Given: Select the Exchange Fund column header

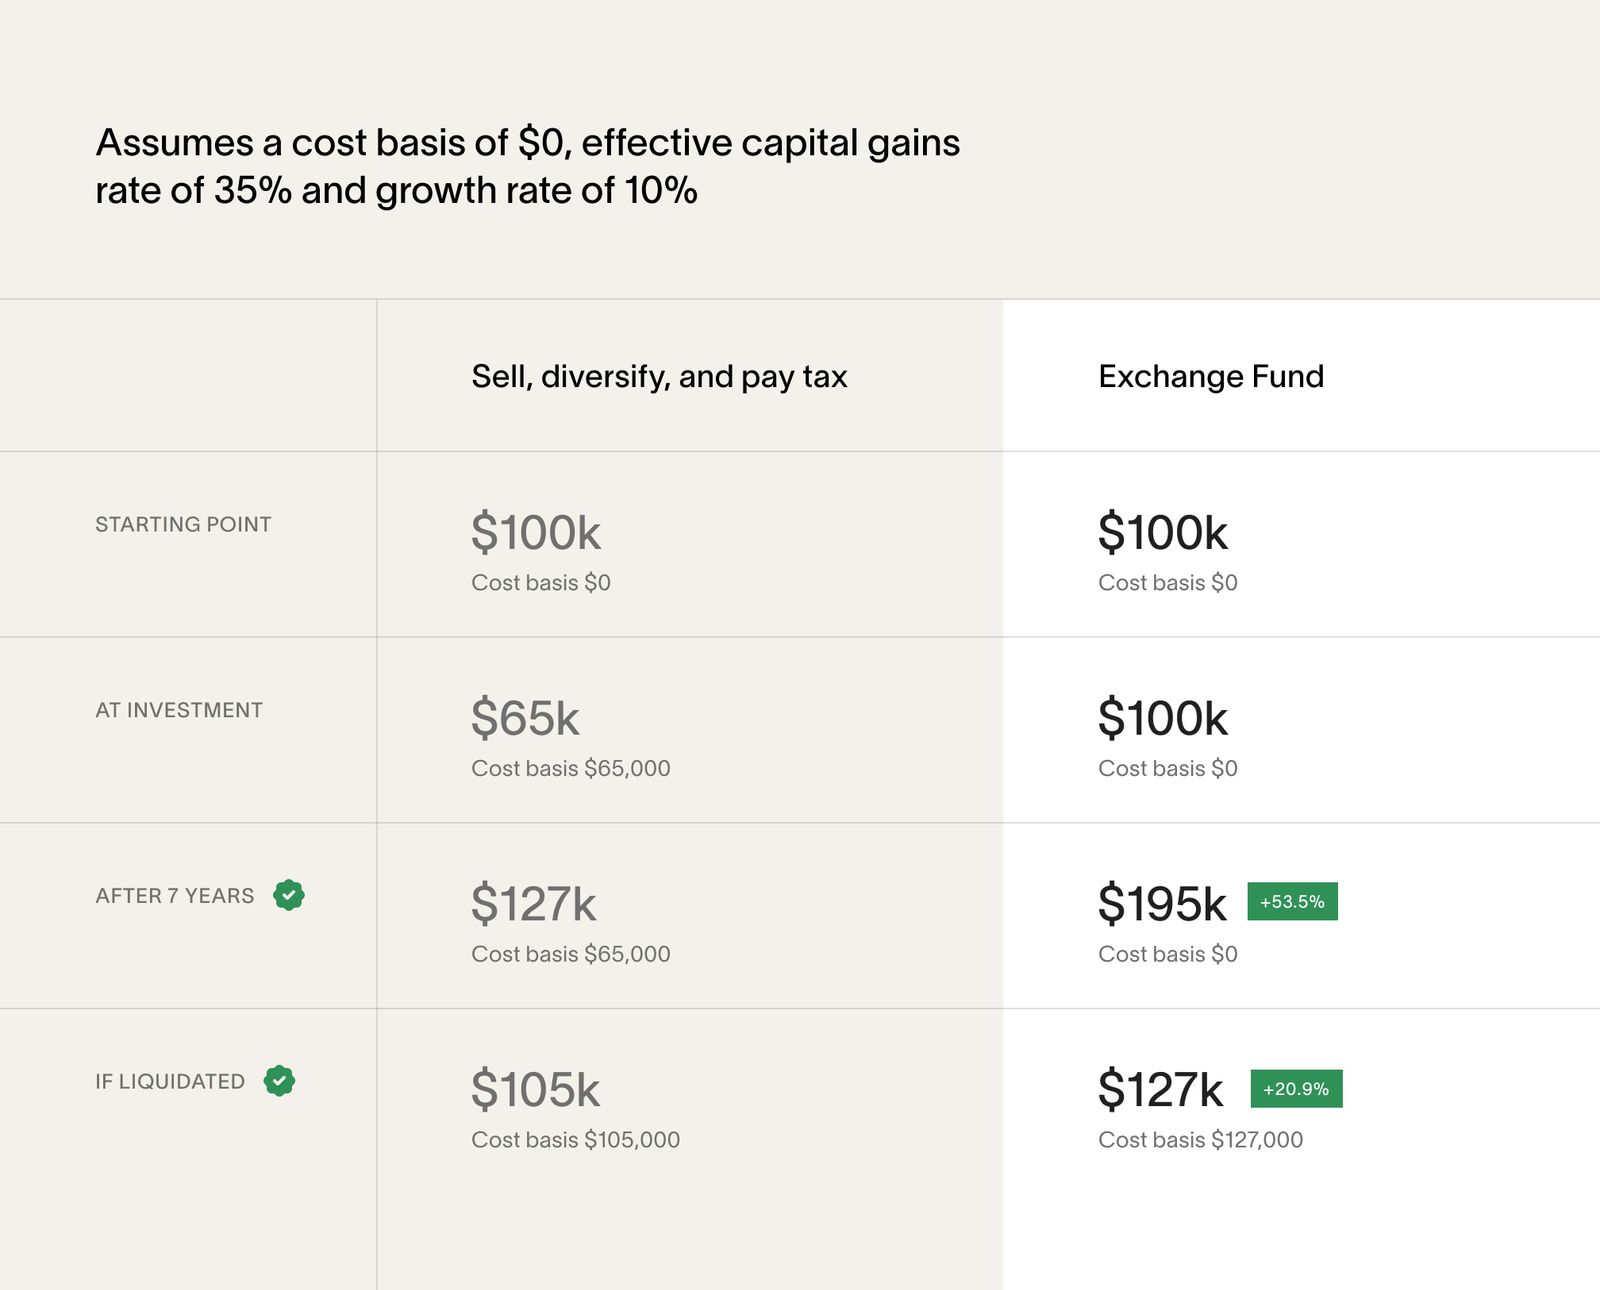Looking at the screenshot, I should click(x=1211, y=377).
